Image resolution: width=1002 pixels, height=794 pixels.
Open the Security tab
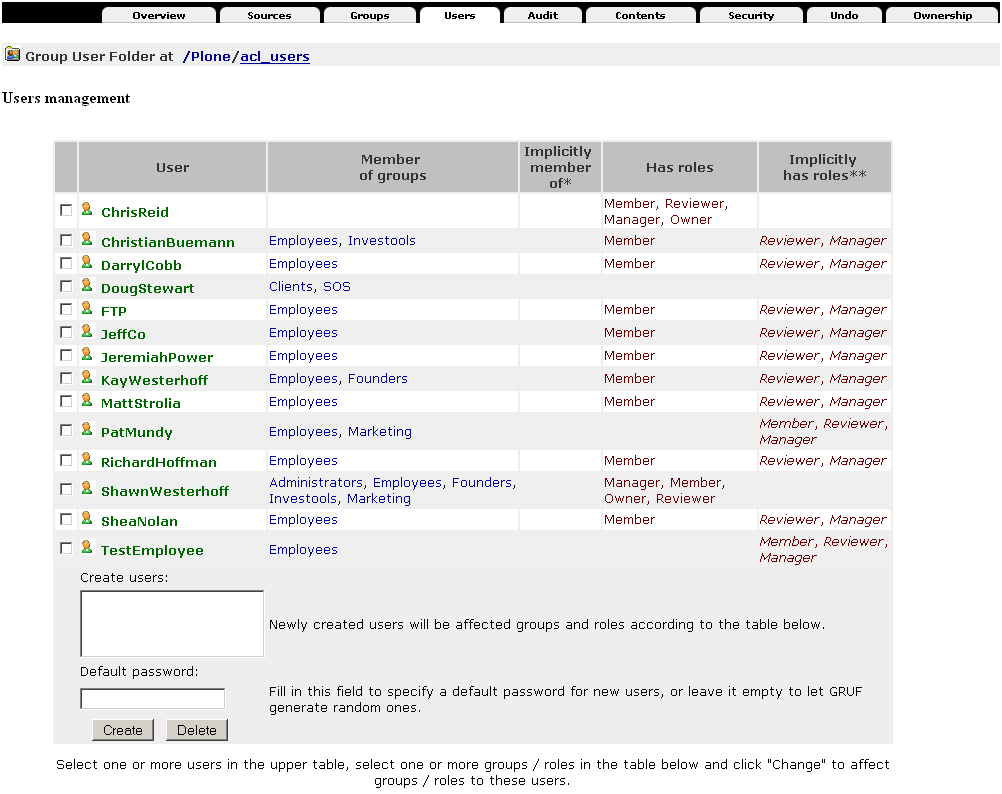click(751, 16)
